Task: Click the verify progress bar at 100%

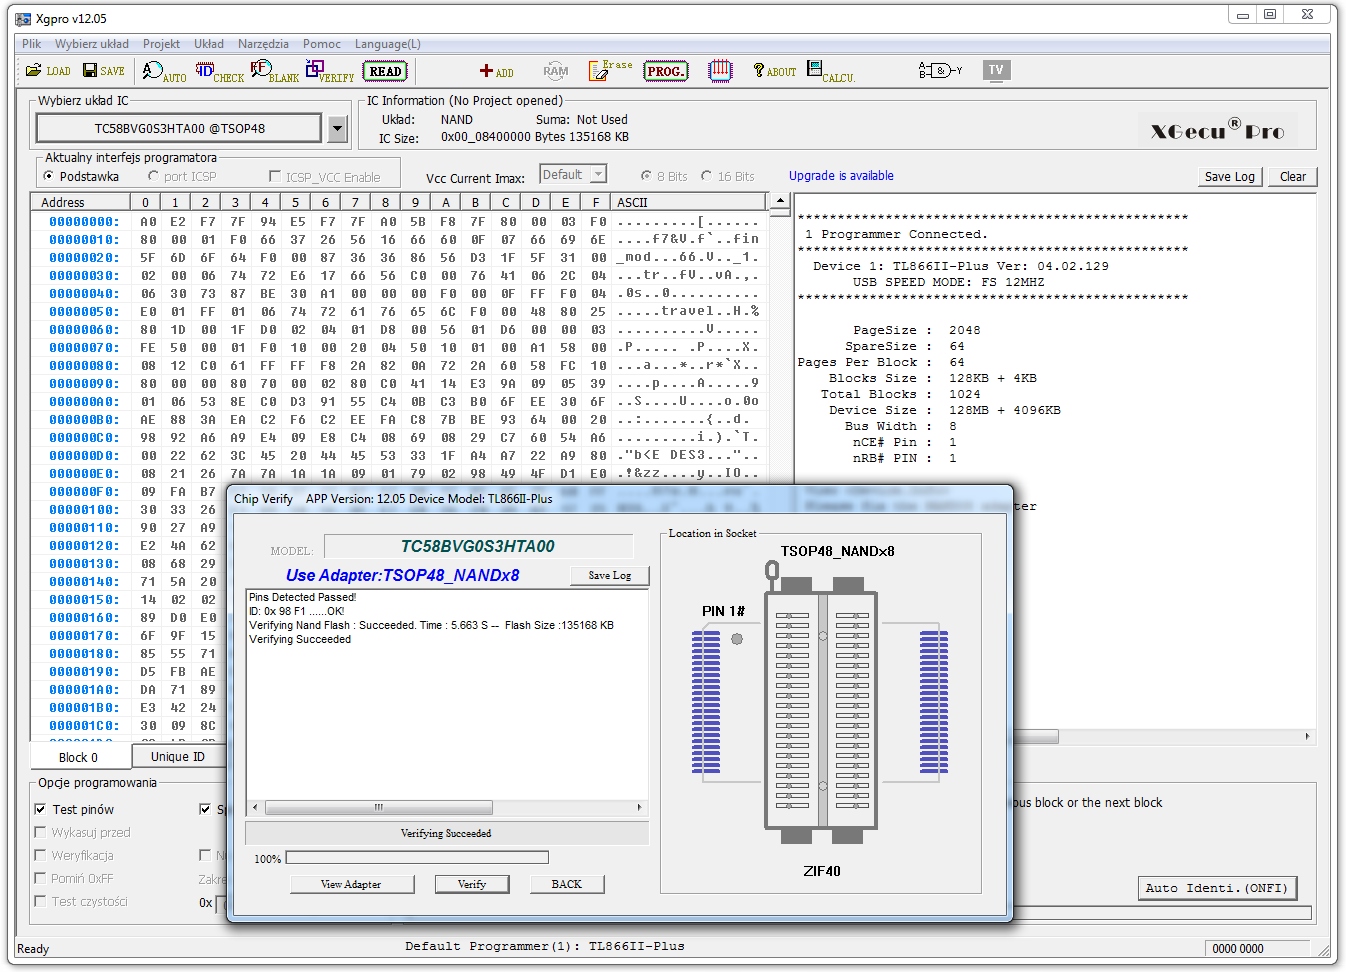Action: point(417,858)
